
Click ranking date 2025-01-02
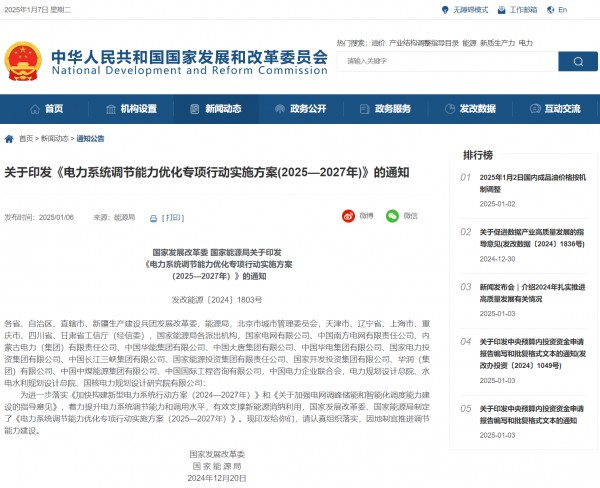click(497, 204)
